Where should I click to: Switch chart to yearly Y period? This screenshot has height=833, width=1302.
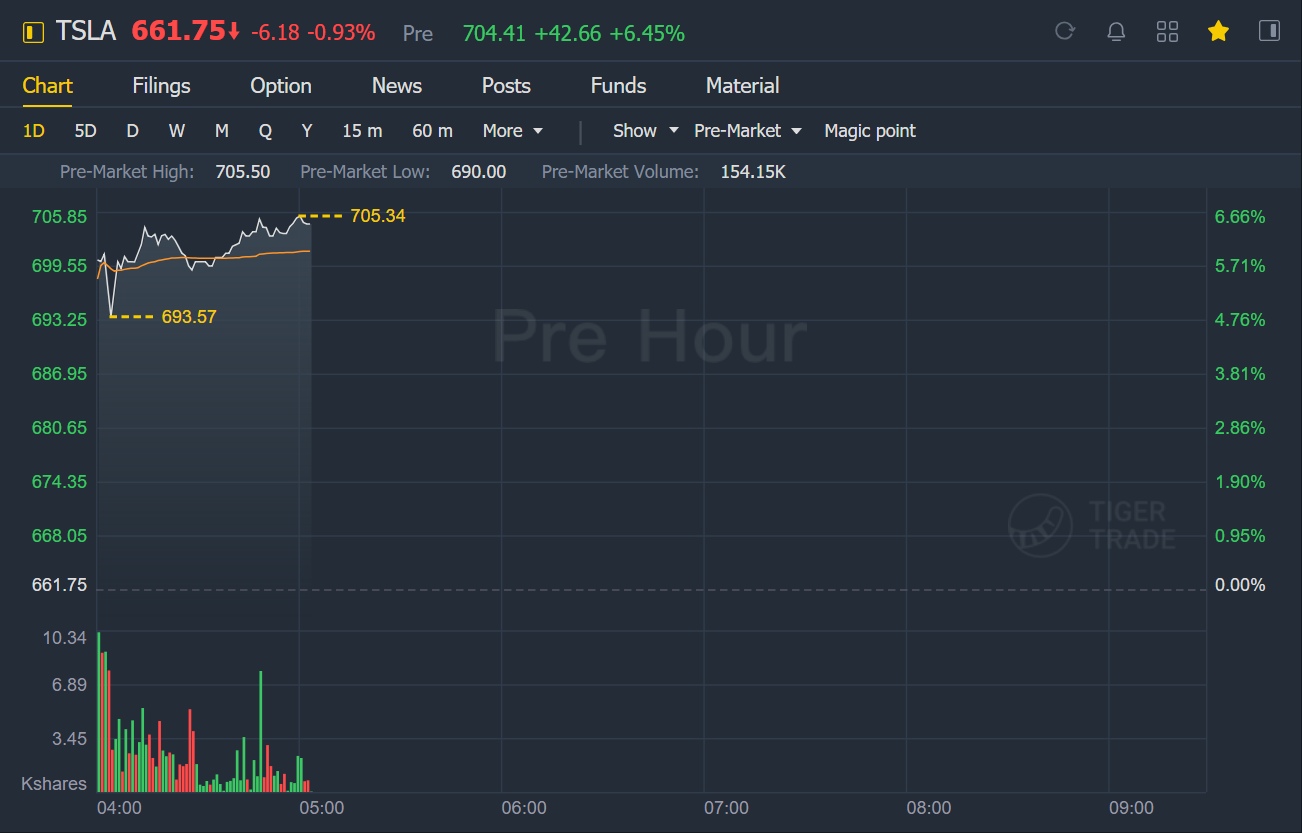[307, 131]
